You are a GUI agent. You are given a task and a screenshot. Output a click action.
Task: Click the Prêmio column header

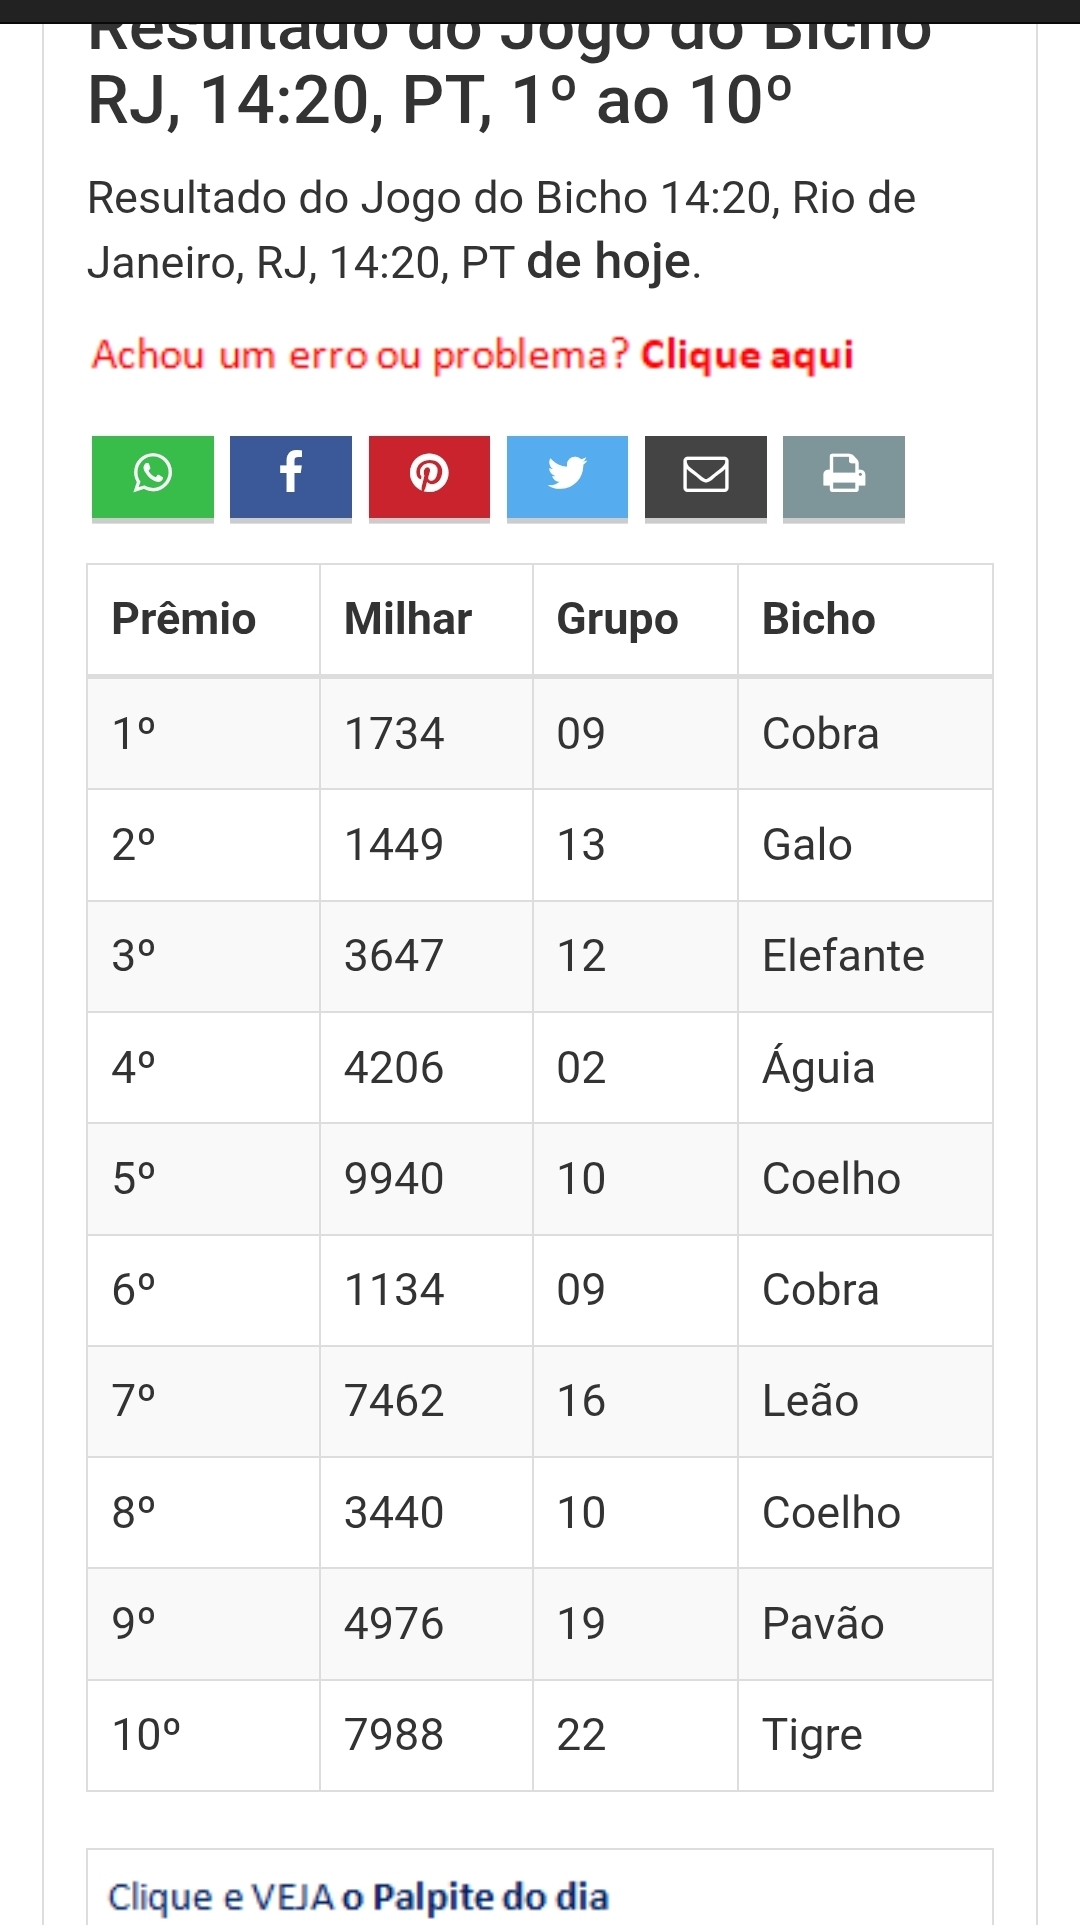tap(184, 619)
